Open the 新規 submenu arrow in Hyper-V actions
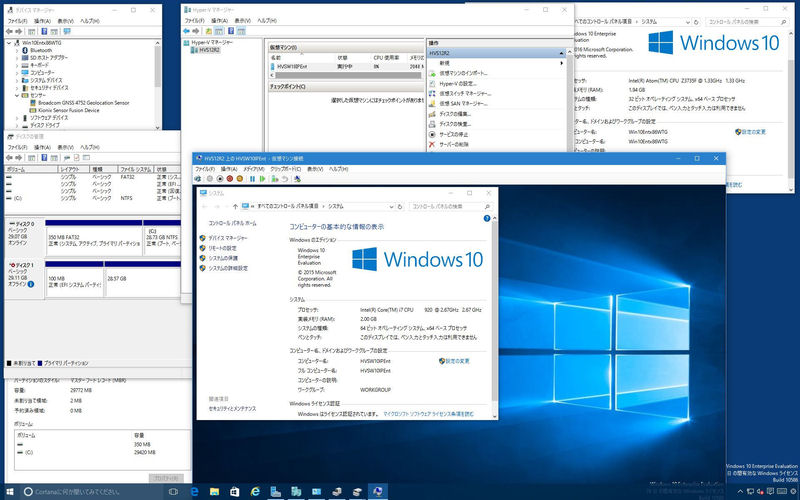The image size is (800, 500). pos(562,63)
